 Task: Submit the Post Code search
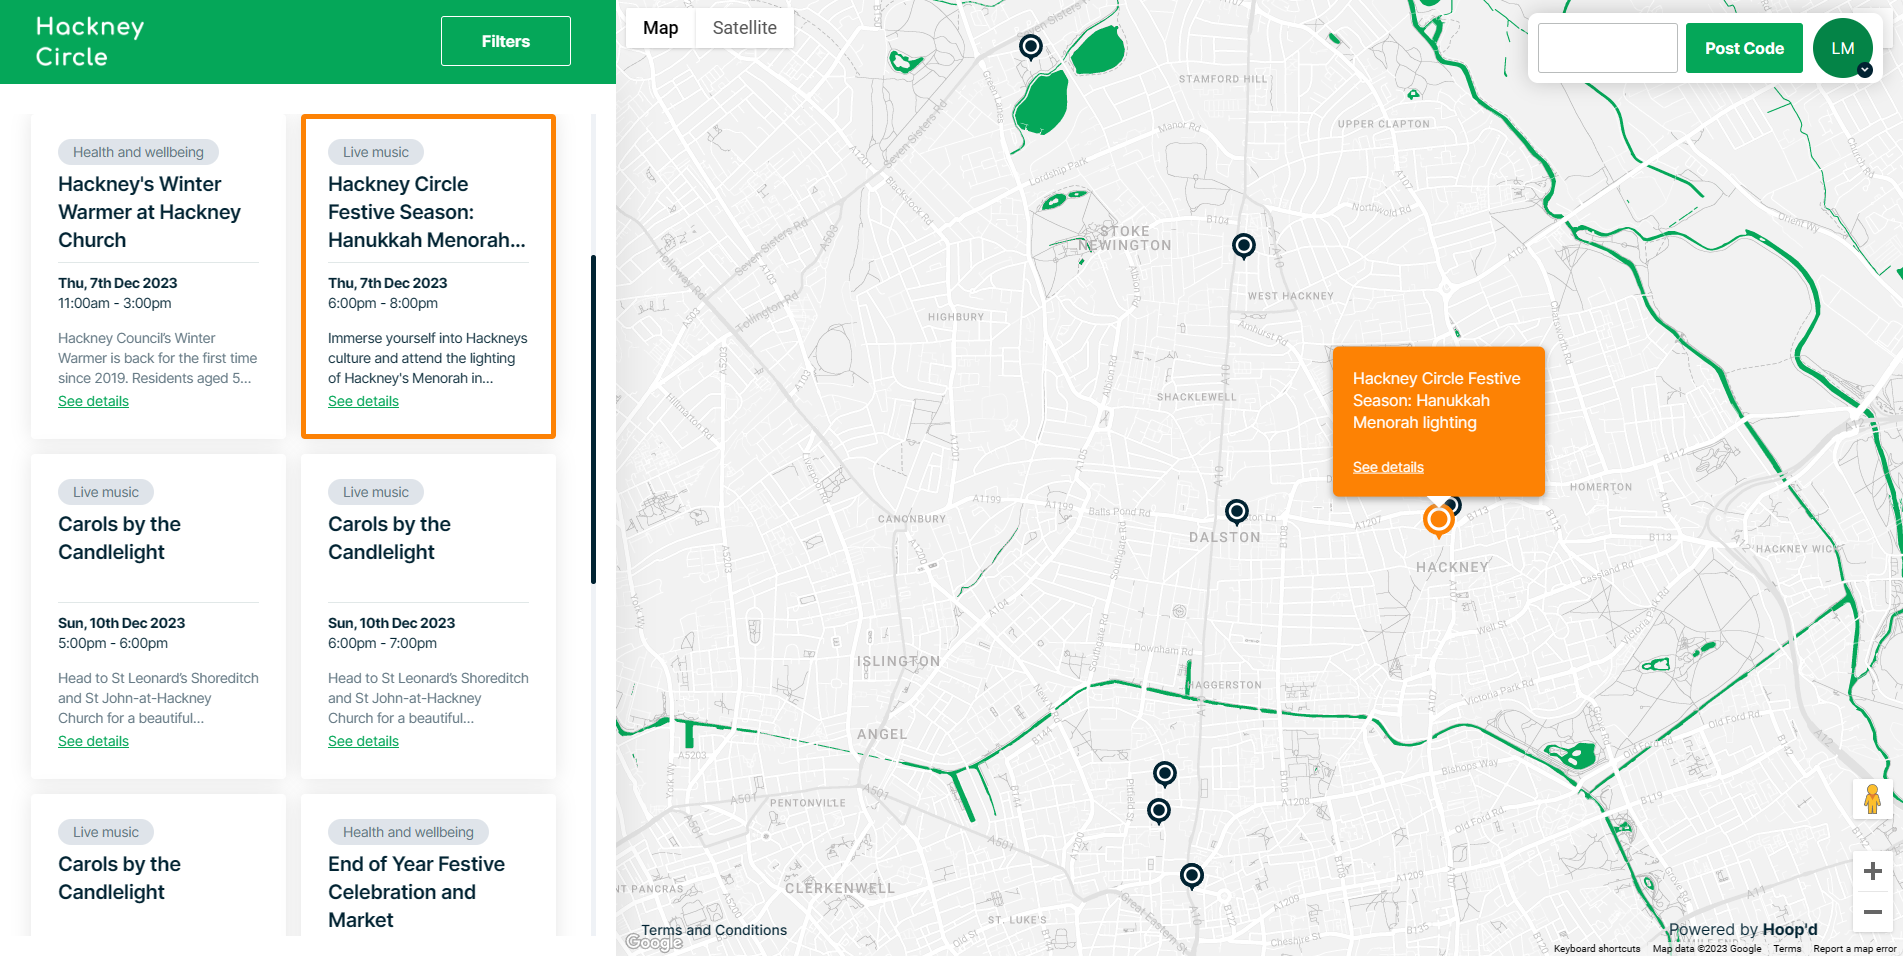1744,48
